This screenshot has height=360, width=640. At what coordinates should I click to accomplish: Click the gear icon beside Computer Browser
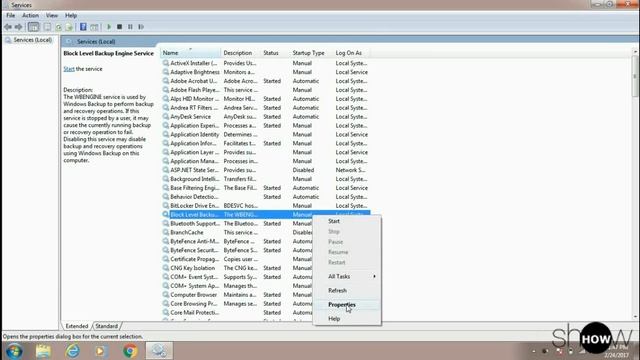pos(166,295)
